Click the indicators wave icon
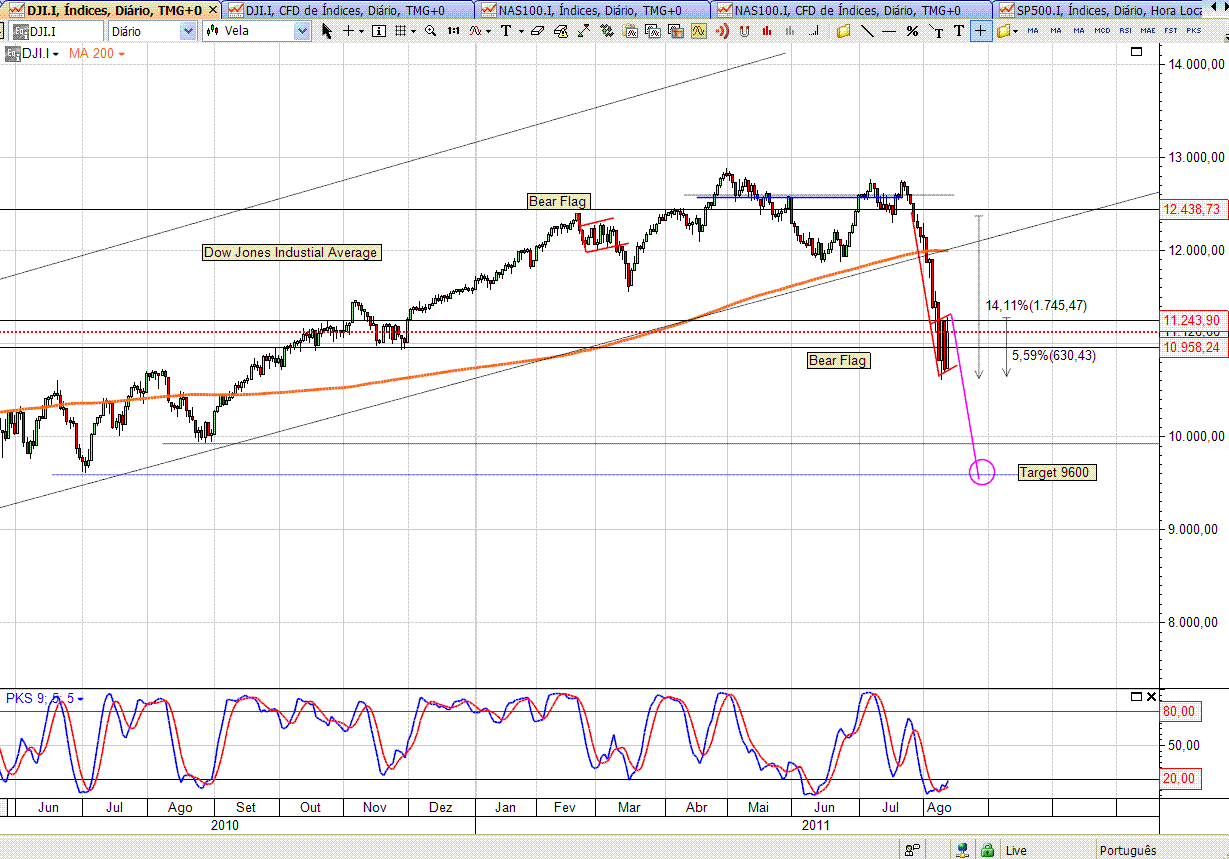Viewport: 1229px width, 859px height. [x=476, y=31]
